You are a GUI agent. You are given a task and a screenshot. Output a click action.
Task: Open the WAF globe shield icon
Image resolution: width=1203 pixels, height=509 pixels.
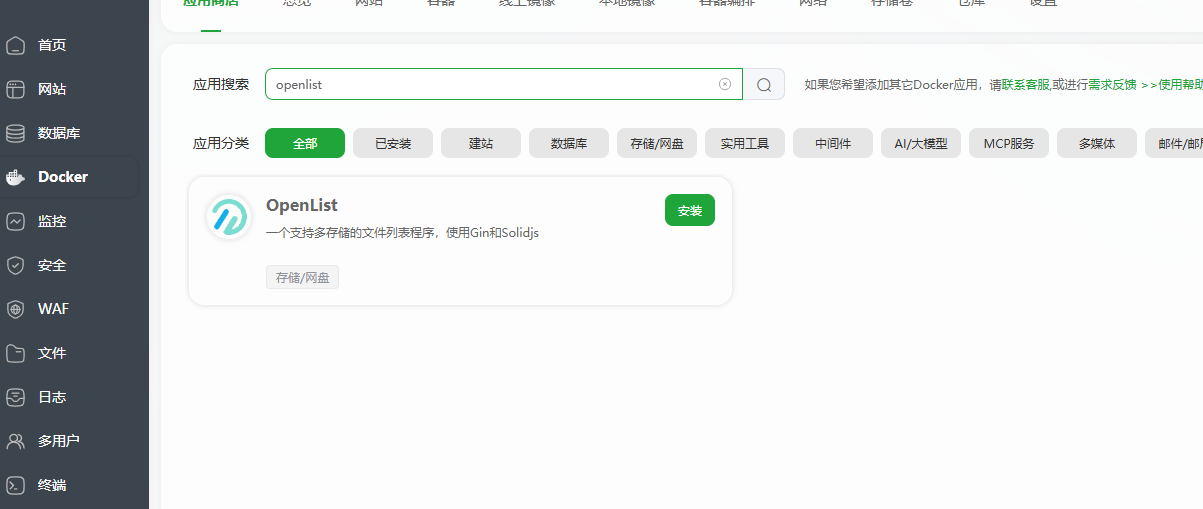(x=15, y=309)
